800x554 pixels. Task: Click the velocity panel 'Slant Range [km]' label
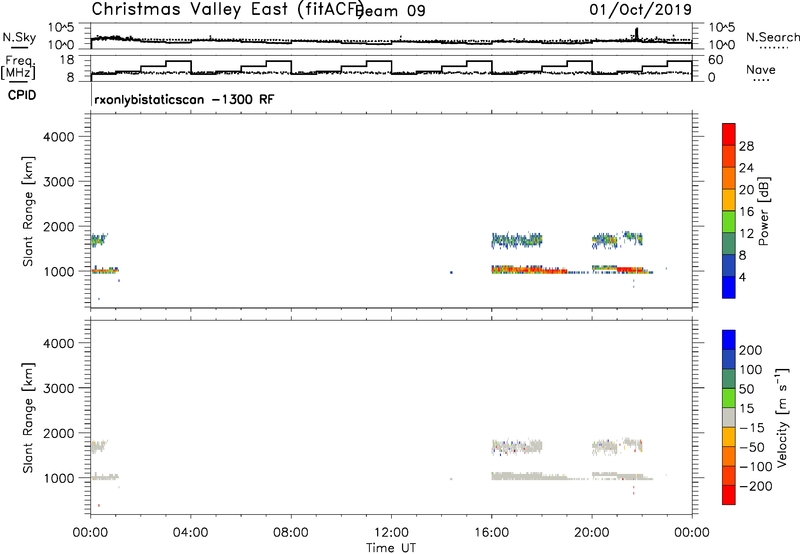(28, 418)
